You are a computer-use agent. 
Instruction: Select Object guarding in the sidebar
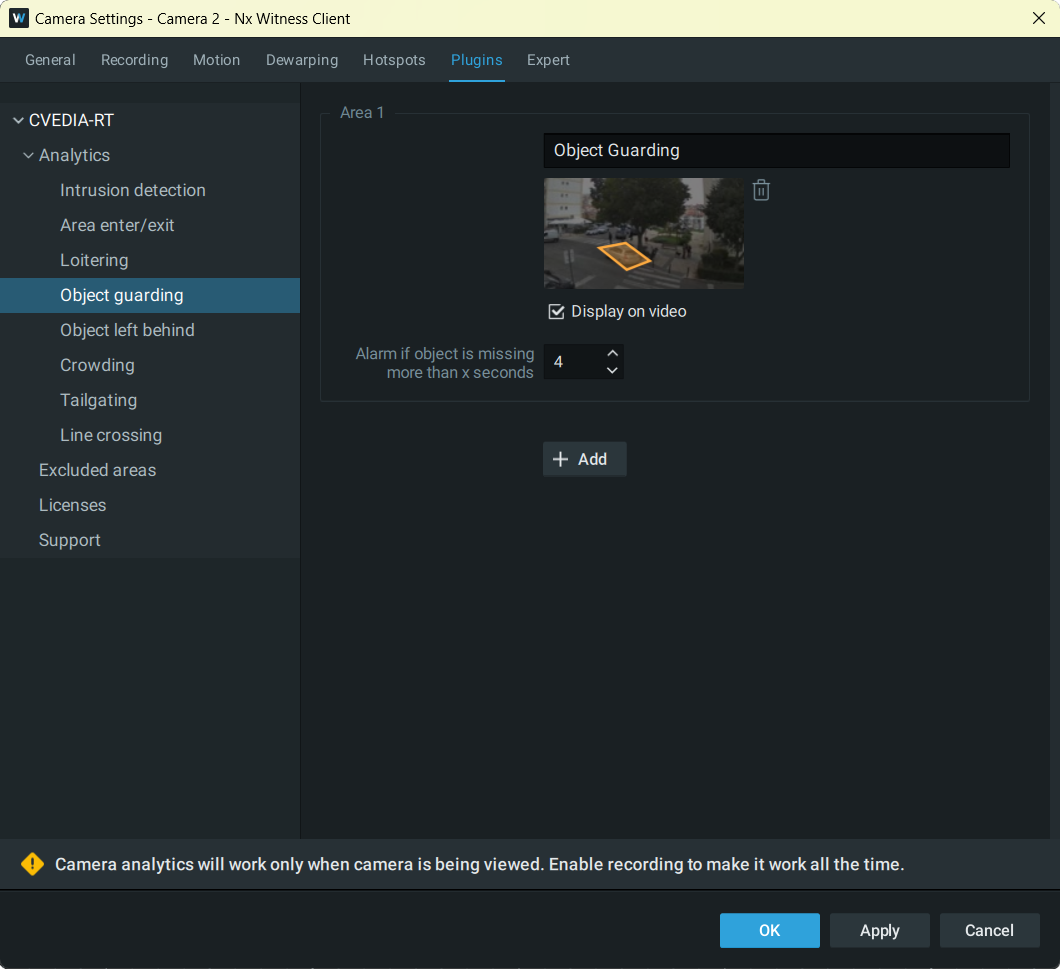pyautogui.click(x=150, y=296)
